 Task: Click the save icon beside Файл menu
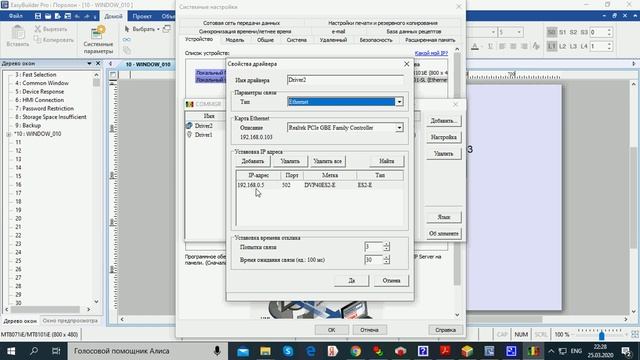click(38, 16)
